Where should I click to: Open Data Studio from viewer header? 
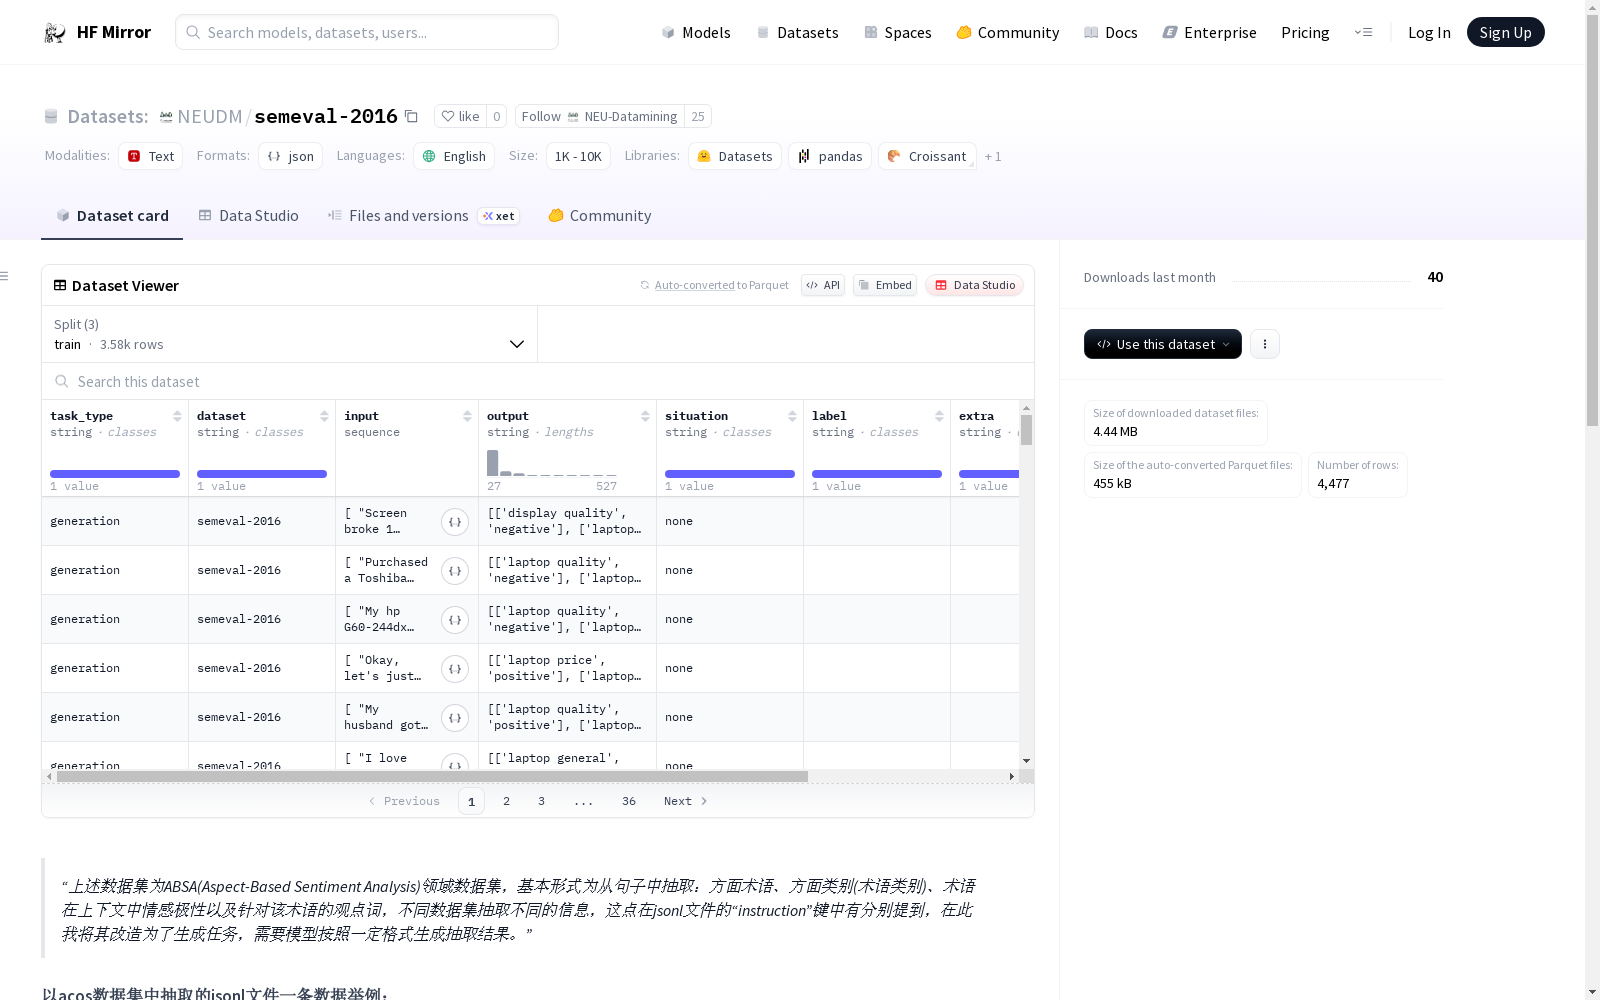975,285
